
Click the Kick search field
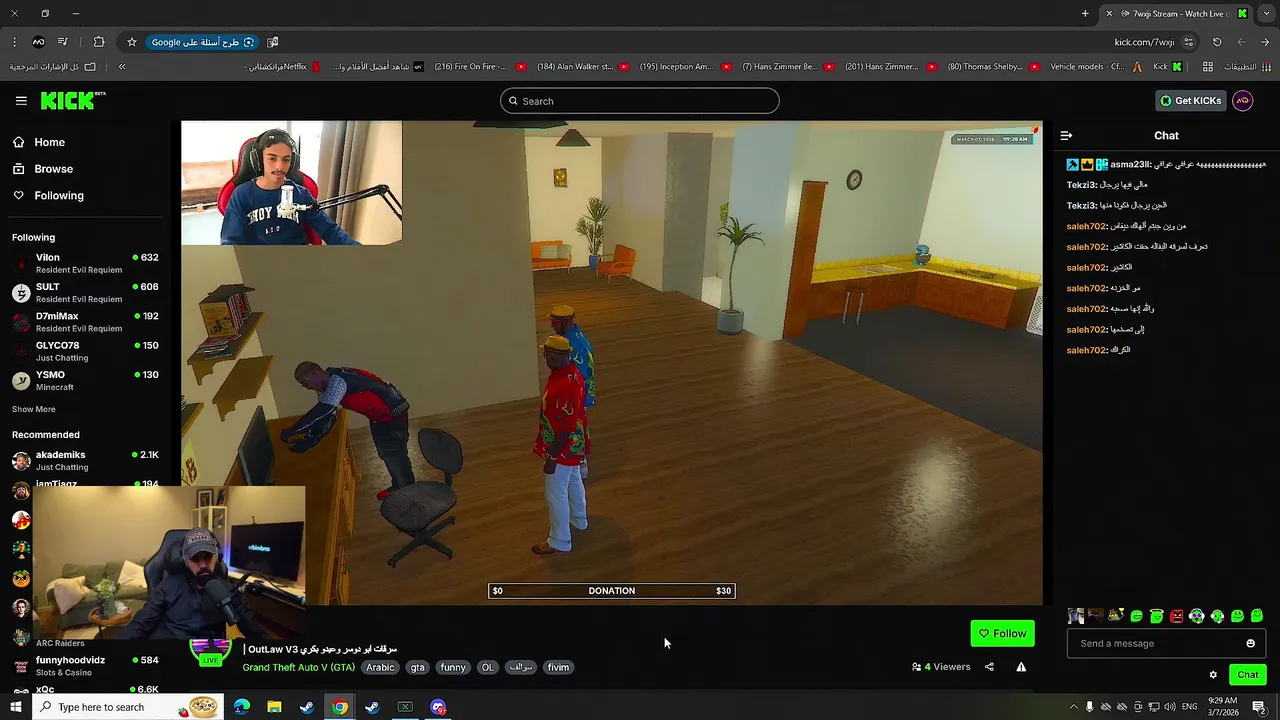click(640, 101)
